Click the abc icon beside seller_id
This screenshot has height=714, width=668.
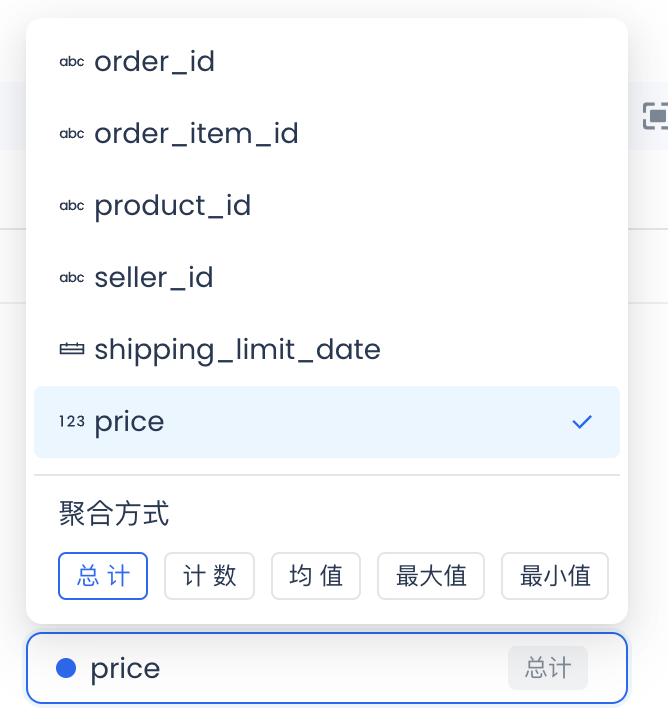(x=72, y=278)
